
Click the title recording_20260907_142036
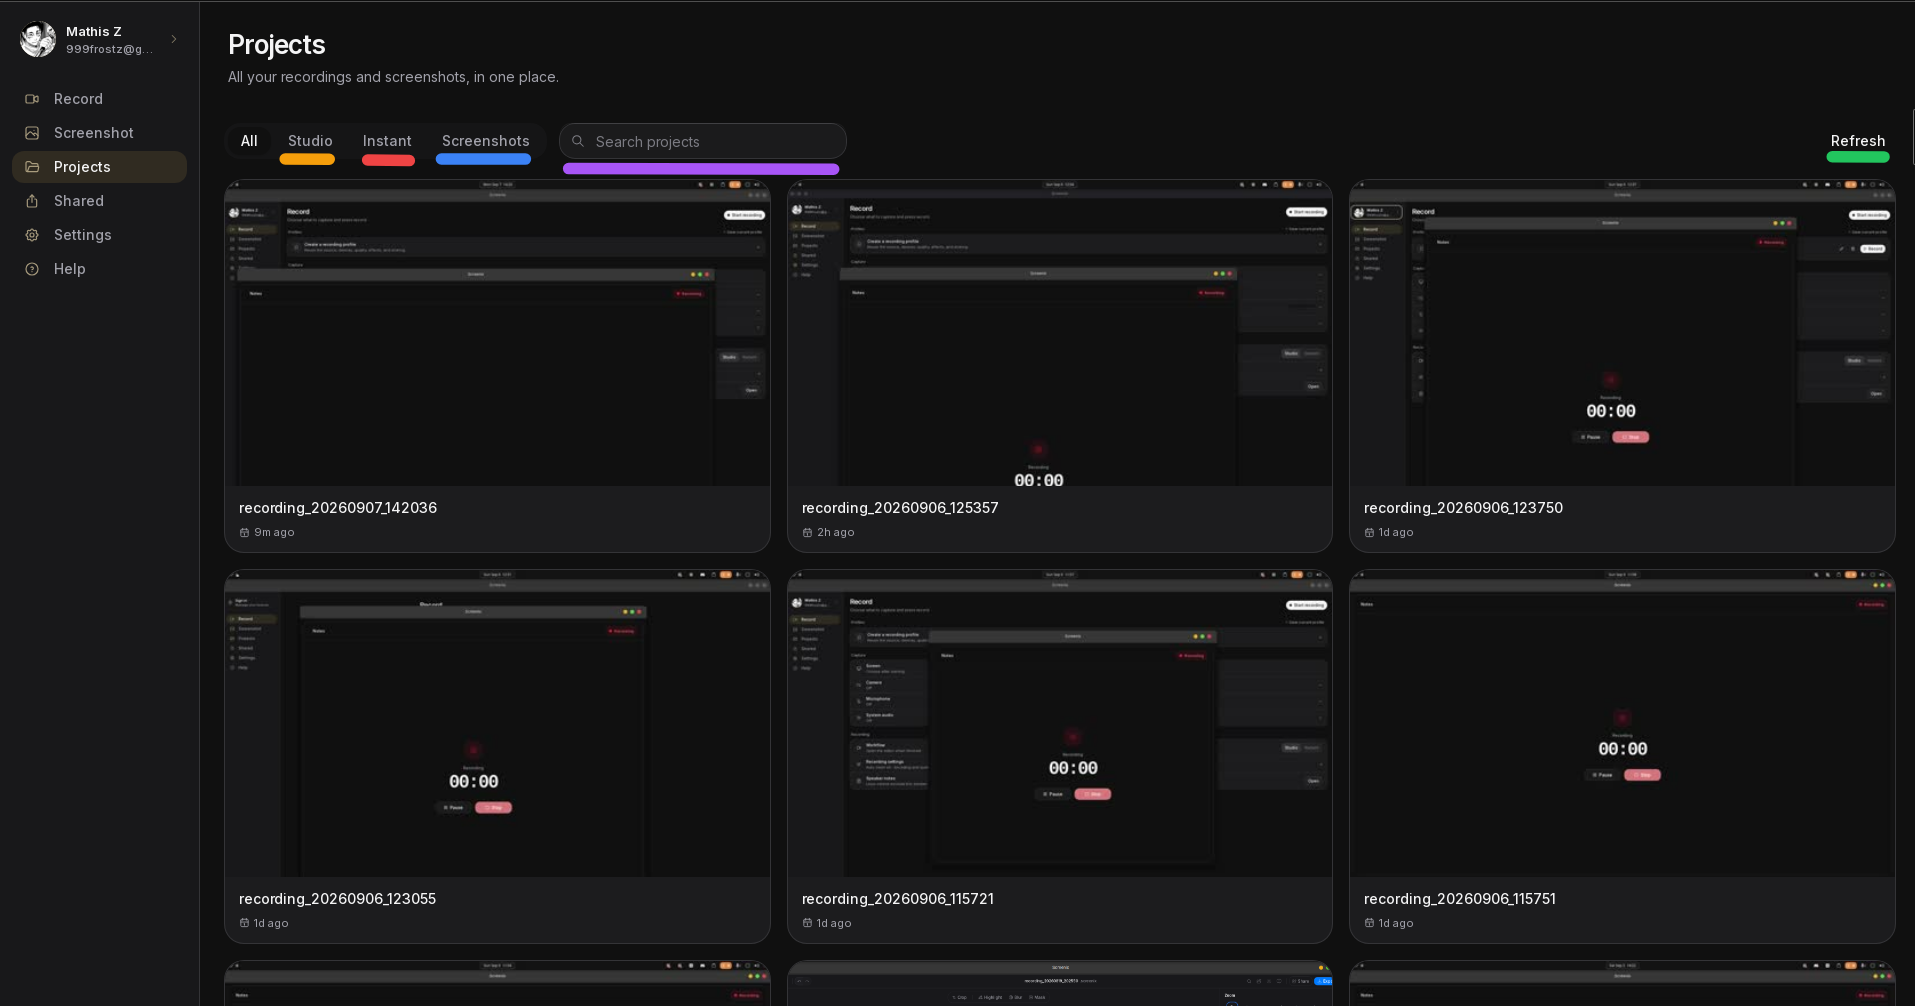(338, 508)
